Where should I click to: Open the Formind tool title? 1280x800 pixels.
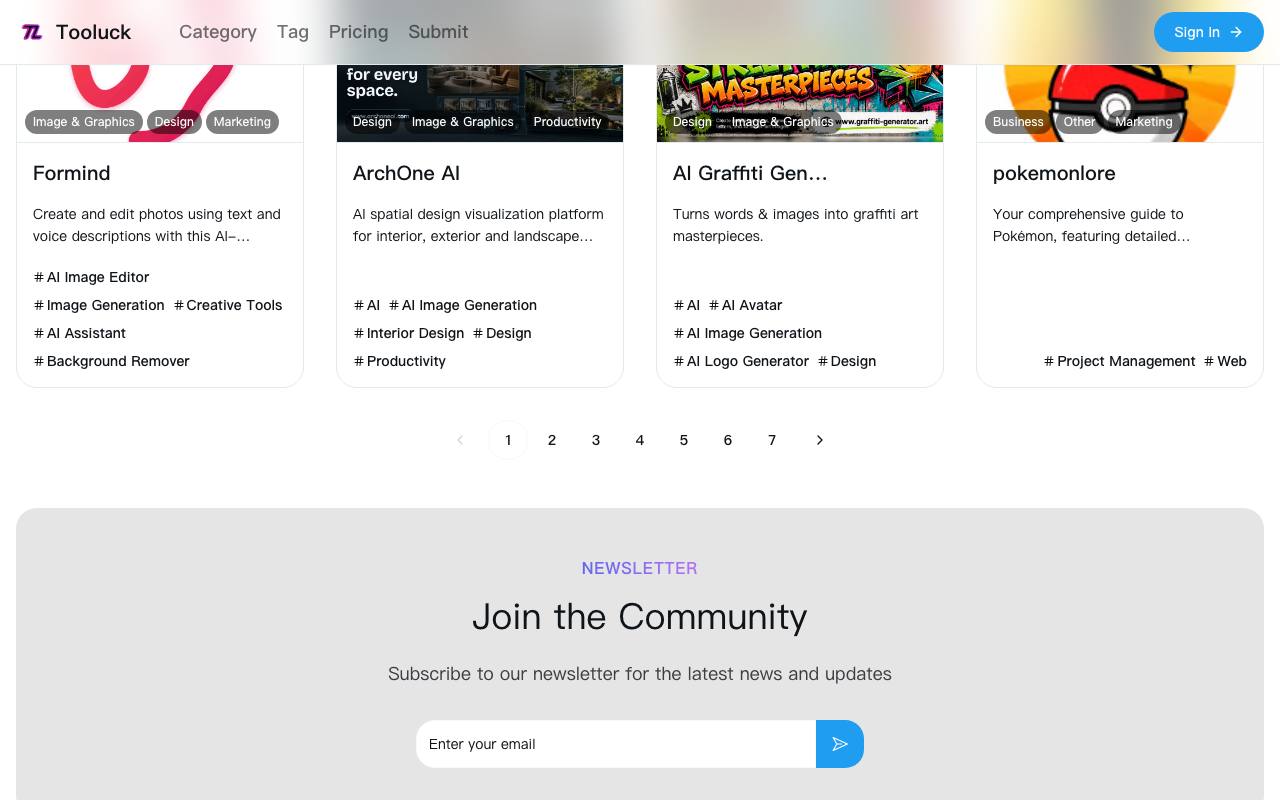(x=72, y=173)
